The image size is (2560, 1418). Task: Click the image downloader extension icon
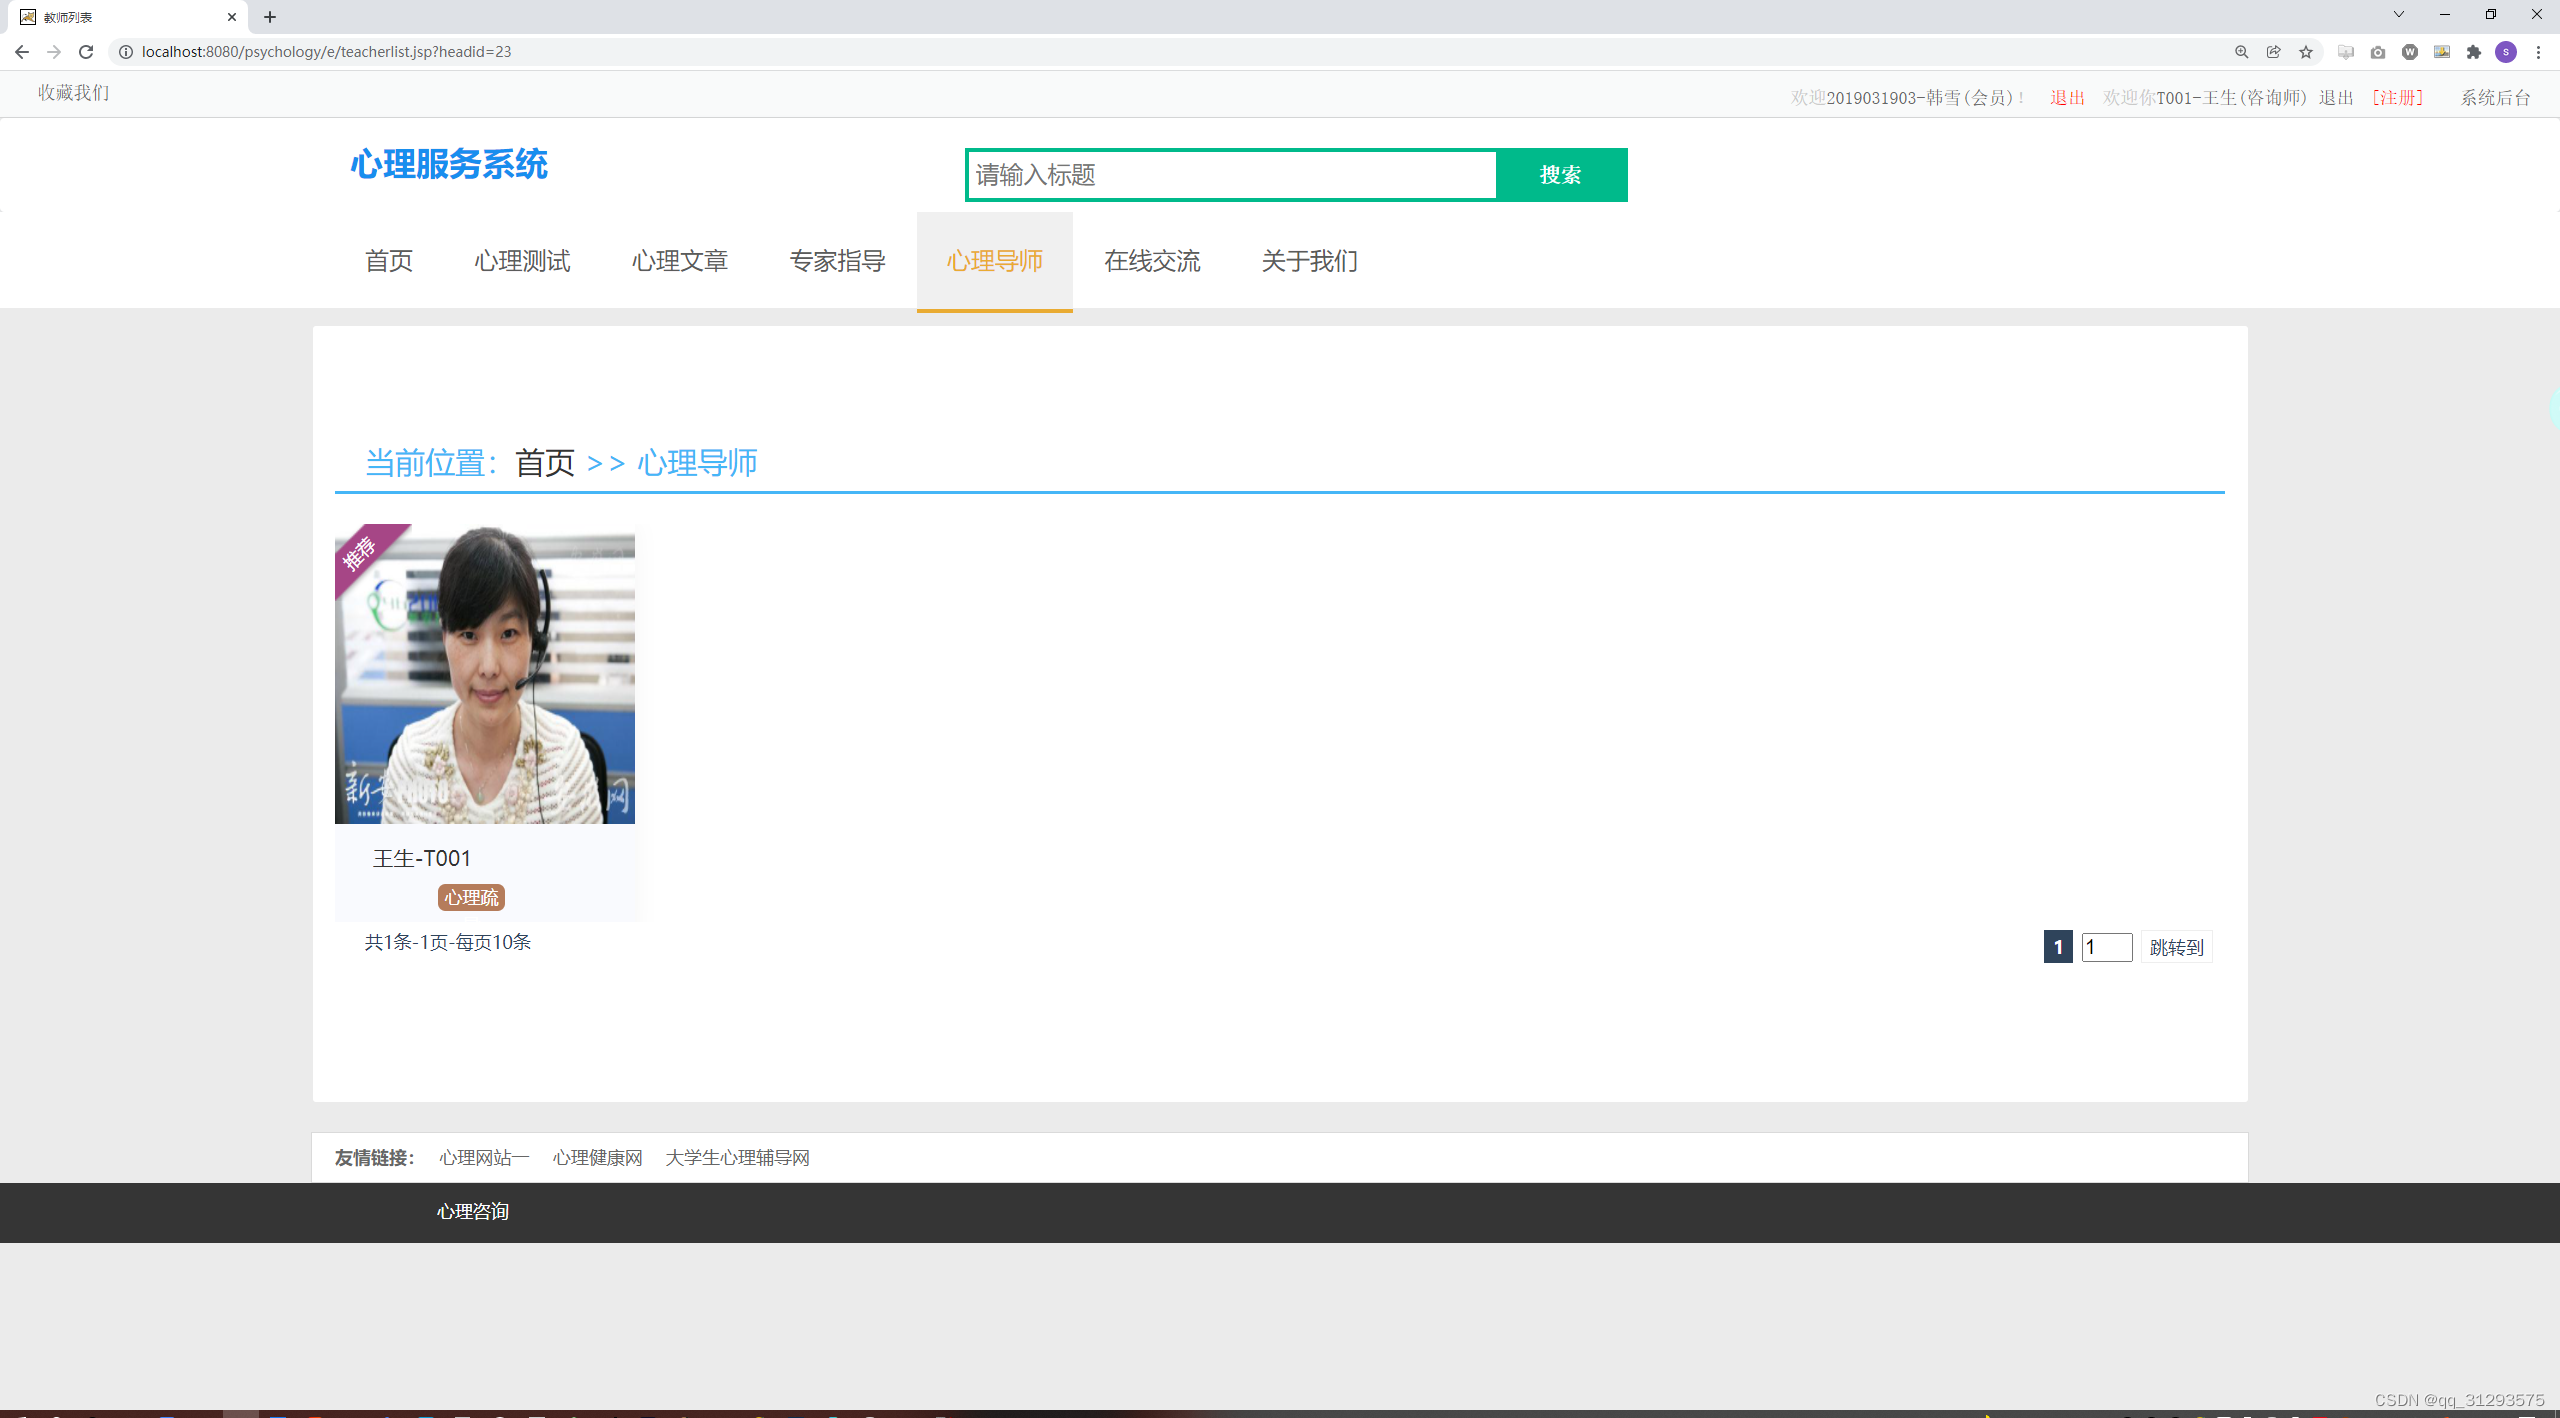[x=2443, y=51]
